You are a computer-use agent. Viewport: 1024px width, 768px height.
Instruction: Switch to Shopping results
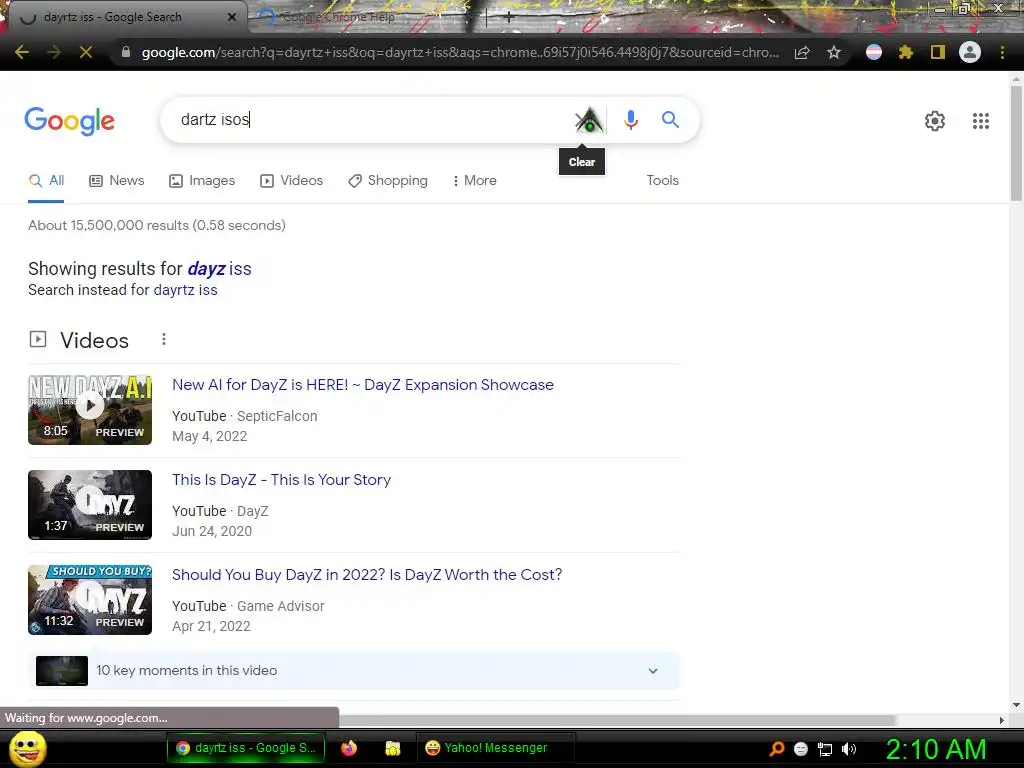coord(388,181)
